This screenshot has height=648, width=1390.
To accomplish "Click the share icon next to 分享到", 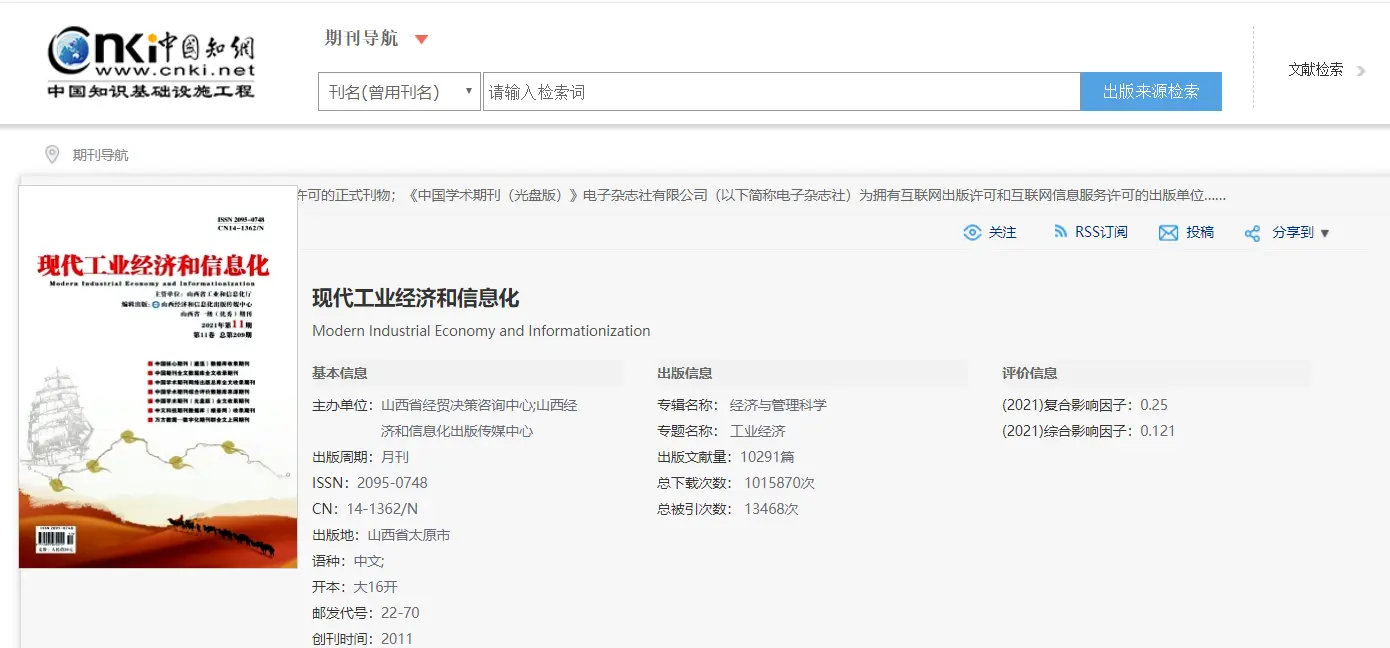I will 1252,233.
